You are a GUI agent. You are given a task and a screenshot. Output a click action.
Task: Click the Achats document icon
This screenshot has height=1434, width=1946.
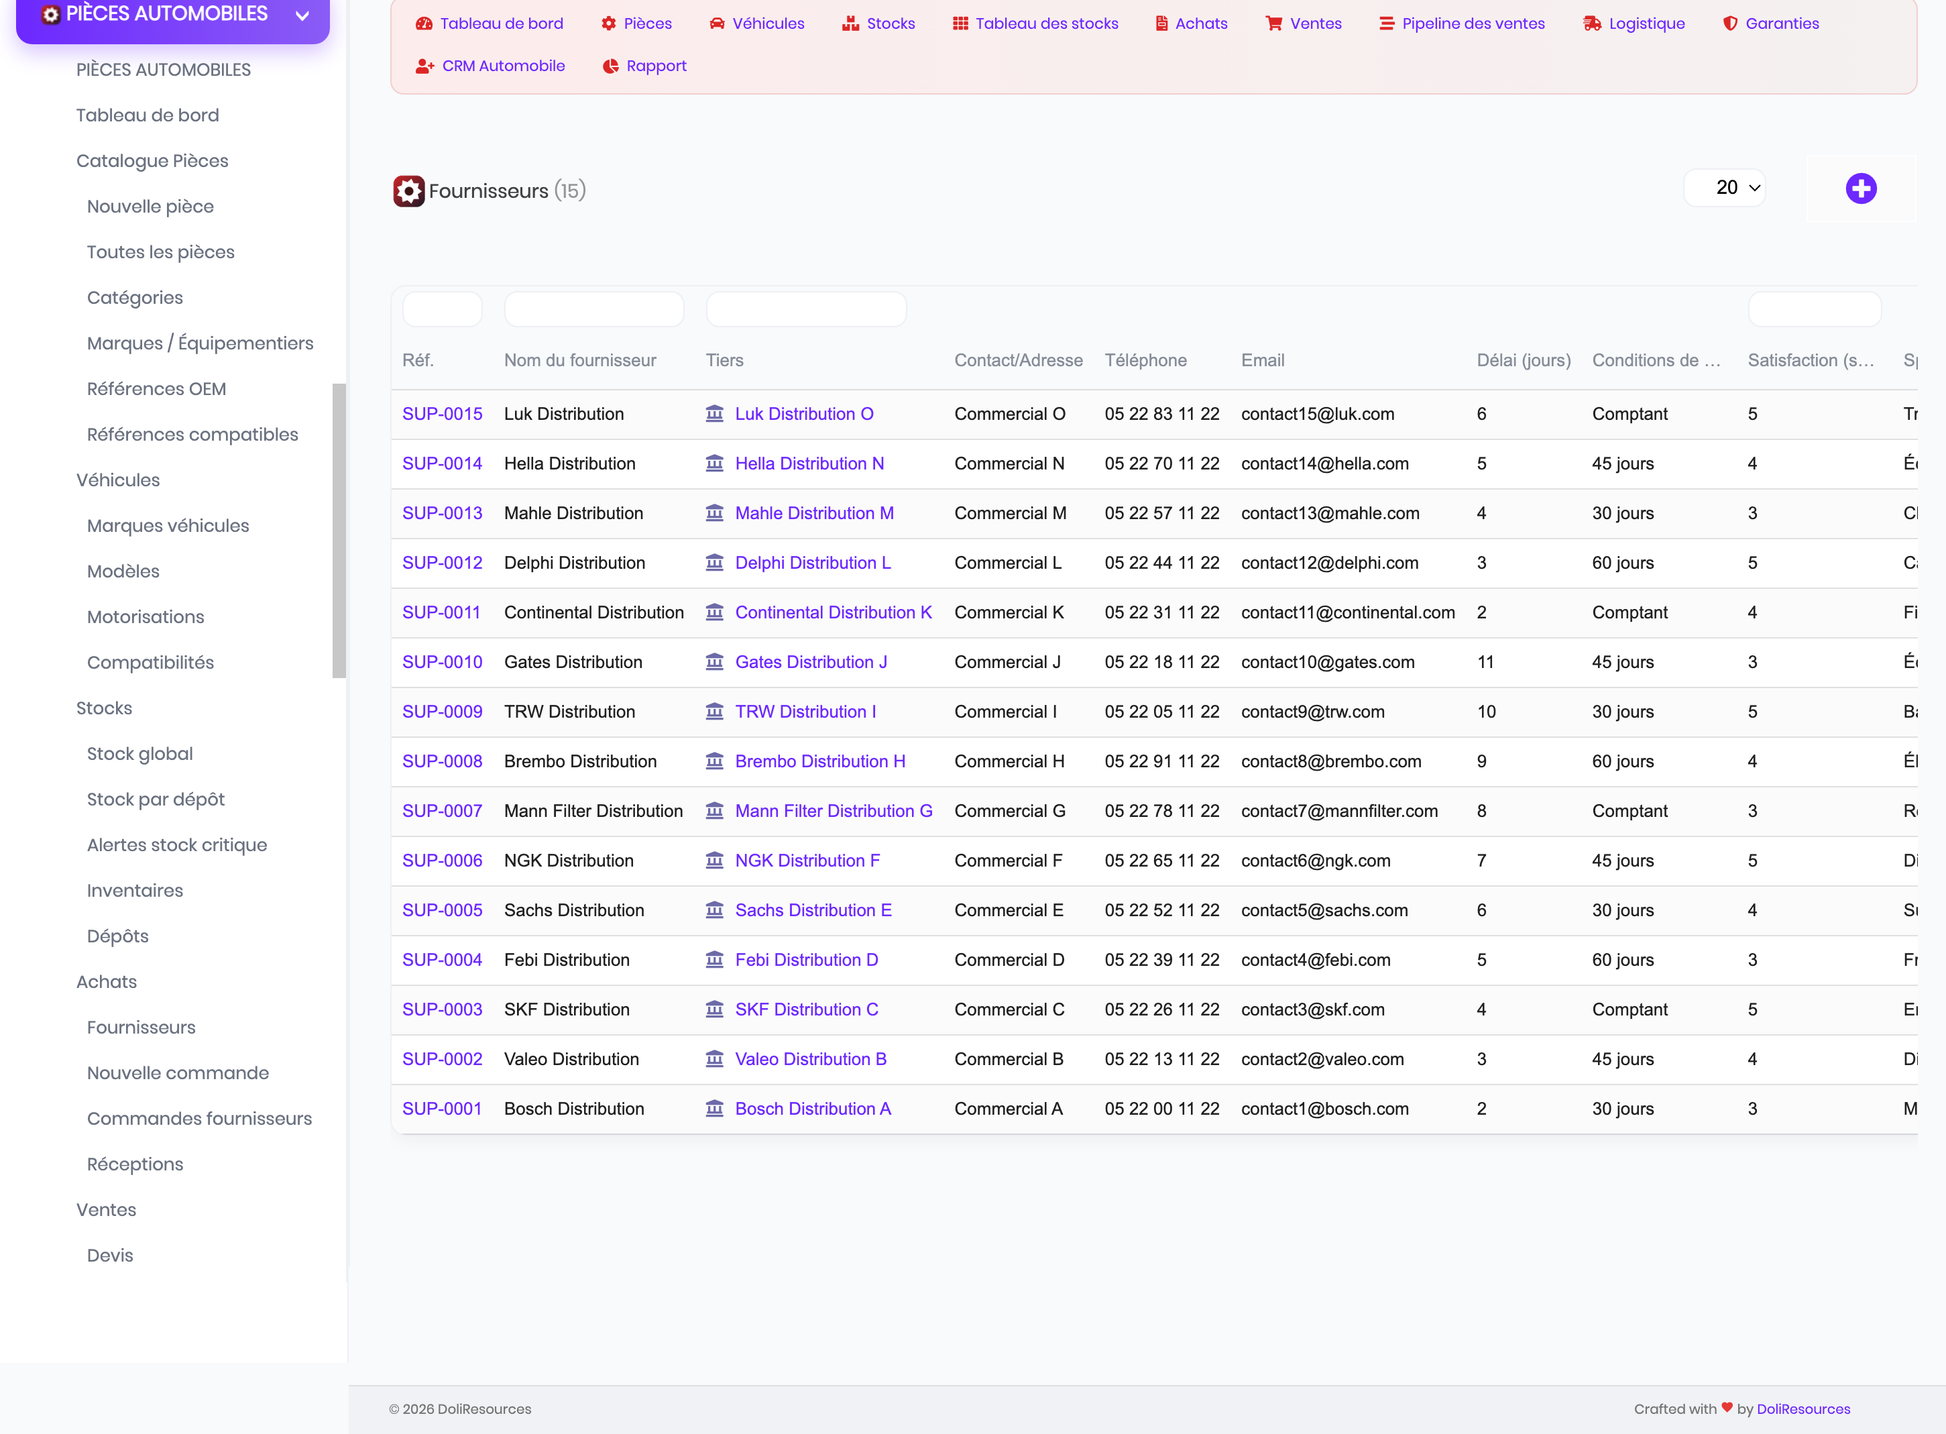[x=1162, y=23]
